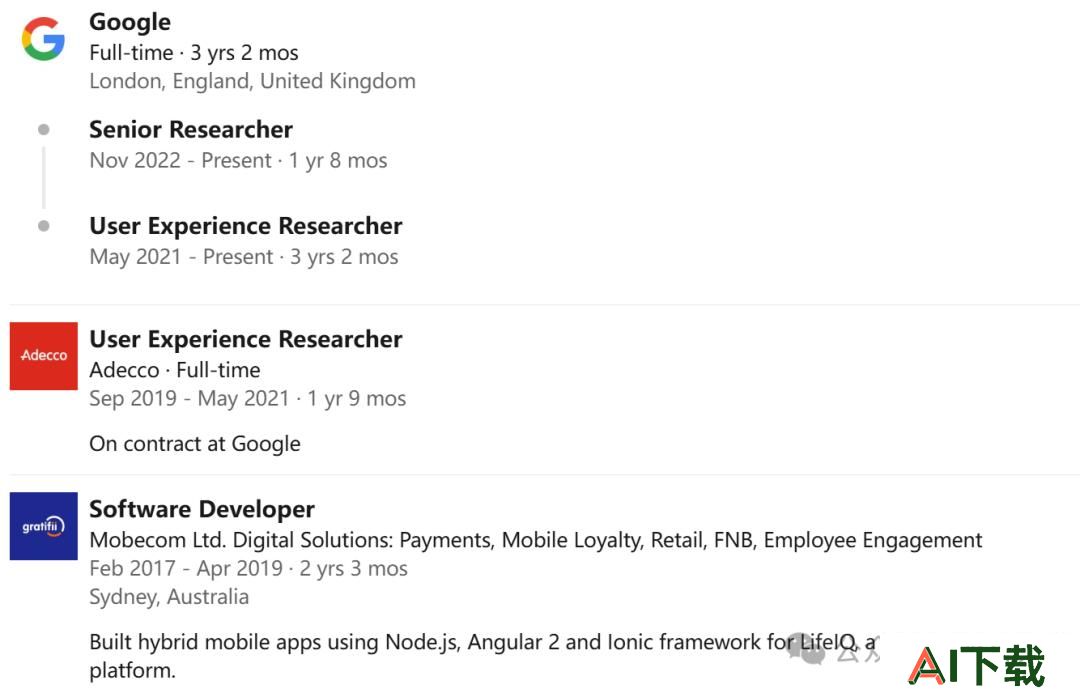The width and height of the screenshot is (1080, 693).
Task: Open the Adecco User Experience Researcher title
Action: click(x=246, y=339)
